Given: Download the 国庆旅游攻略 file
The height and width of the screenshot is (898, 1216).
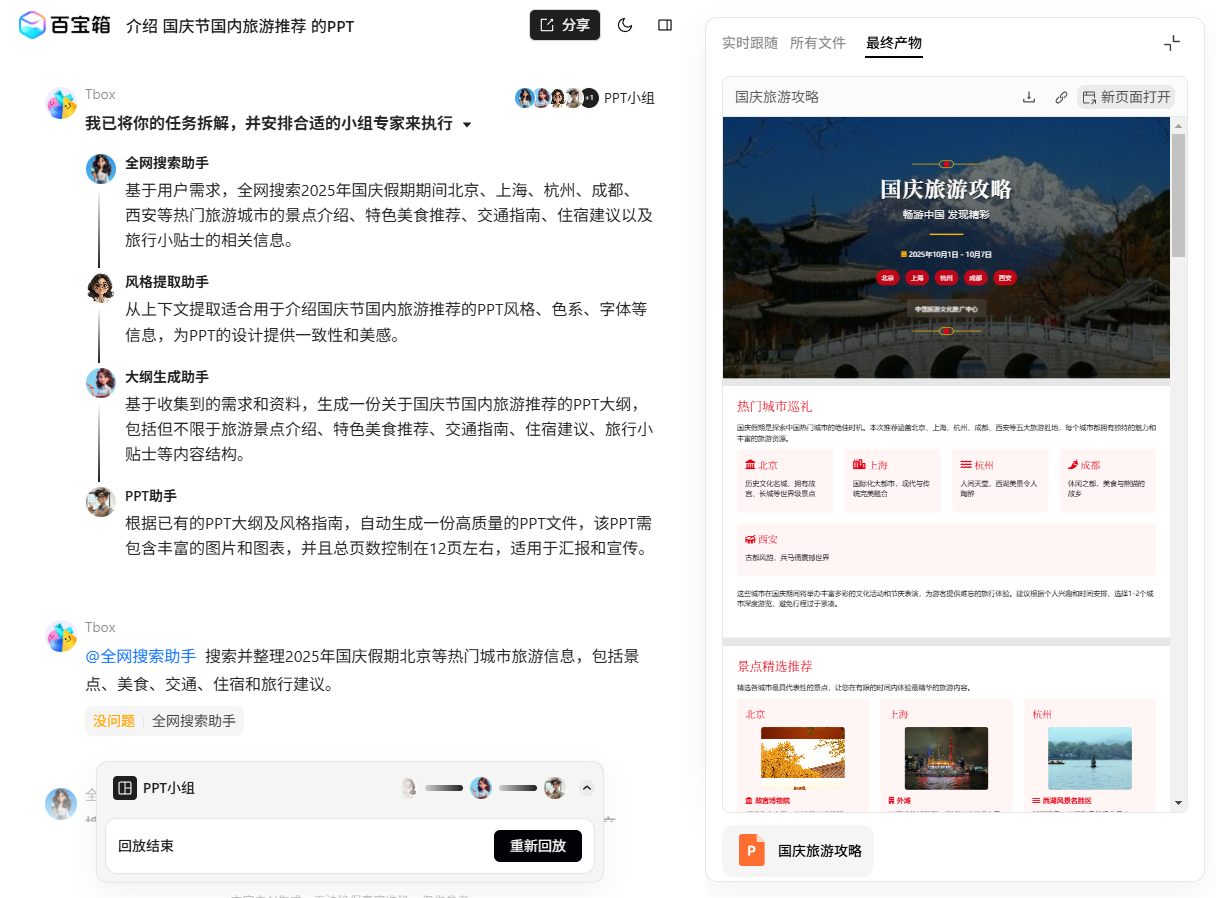Looking at the screenshot, I should pyautogui.click(x=1029, y=97).
